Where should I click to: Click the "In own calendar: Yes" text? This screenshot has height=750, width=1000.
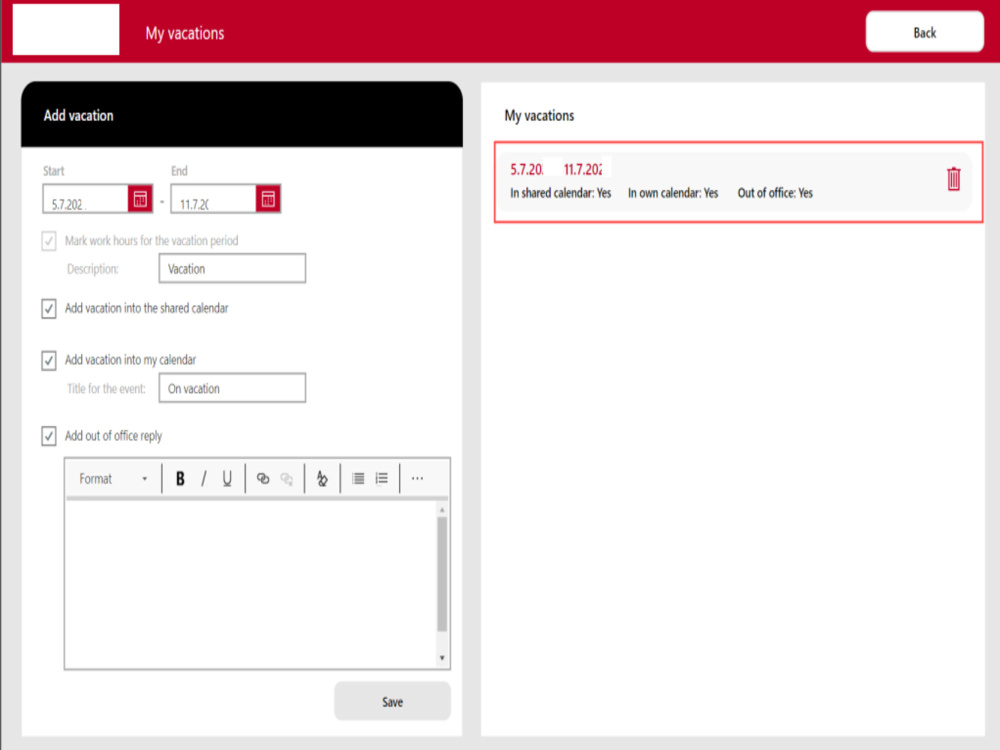[673, 193]
